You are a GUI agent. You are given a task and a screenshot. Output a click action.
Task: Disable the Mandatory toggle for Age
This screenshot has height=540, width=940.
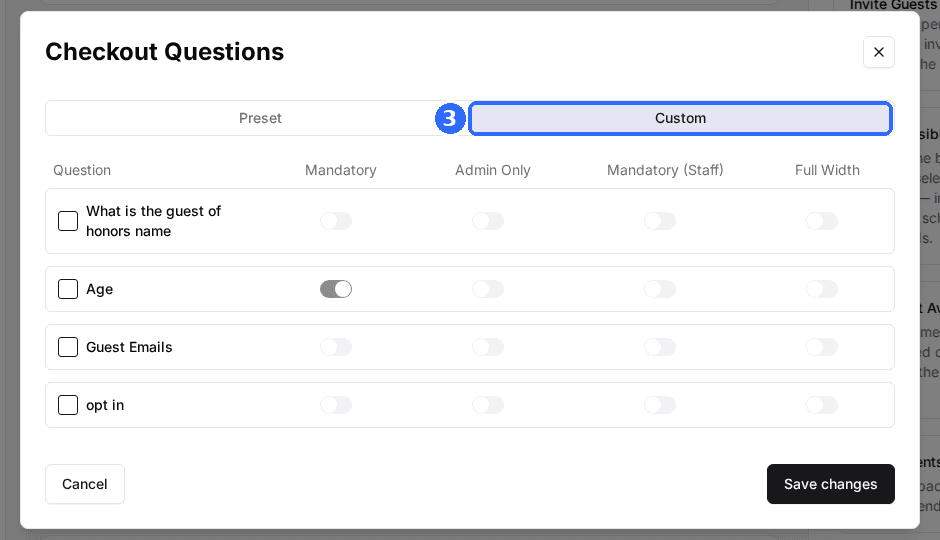[336, 289]
